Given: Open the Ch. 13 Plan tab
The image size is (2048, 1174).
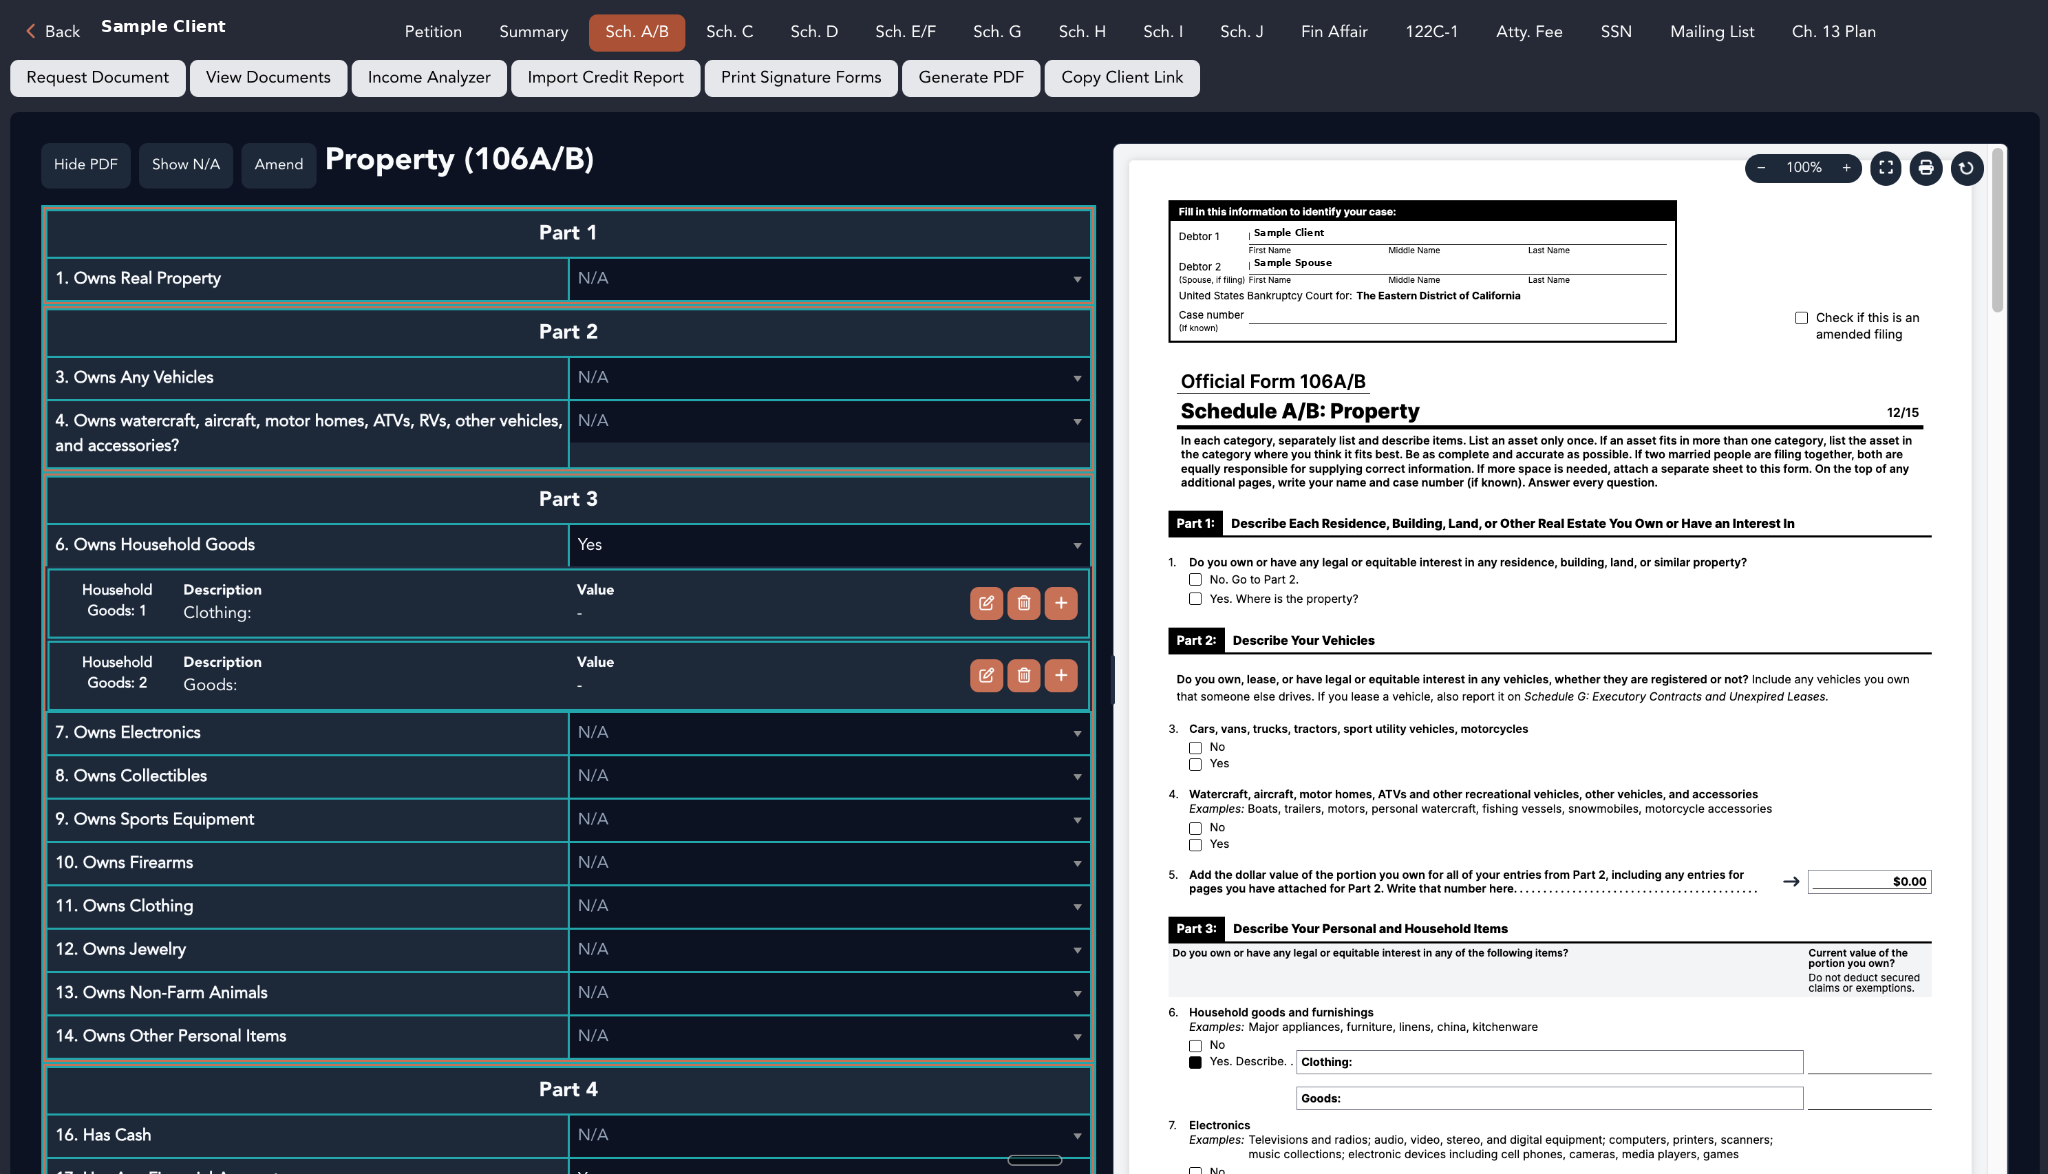Looking at the screenshot, I should 1833,32.
